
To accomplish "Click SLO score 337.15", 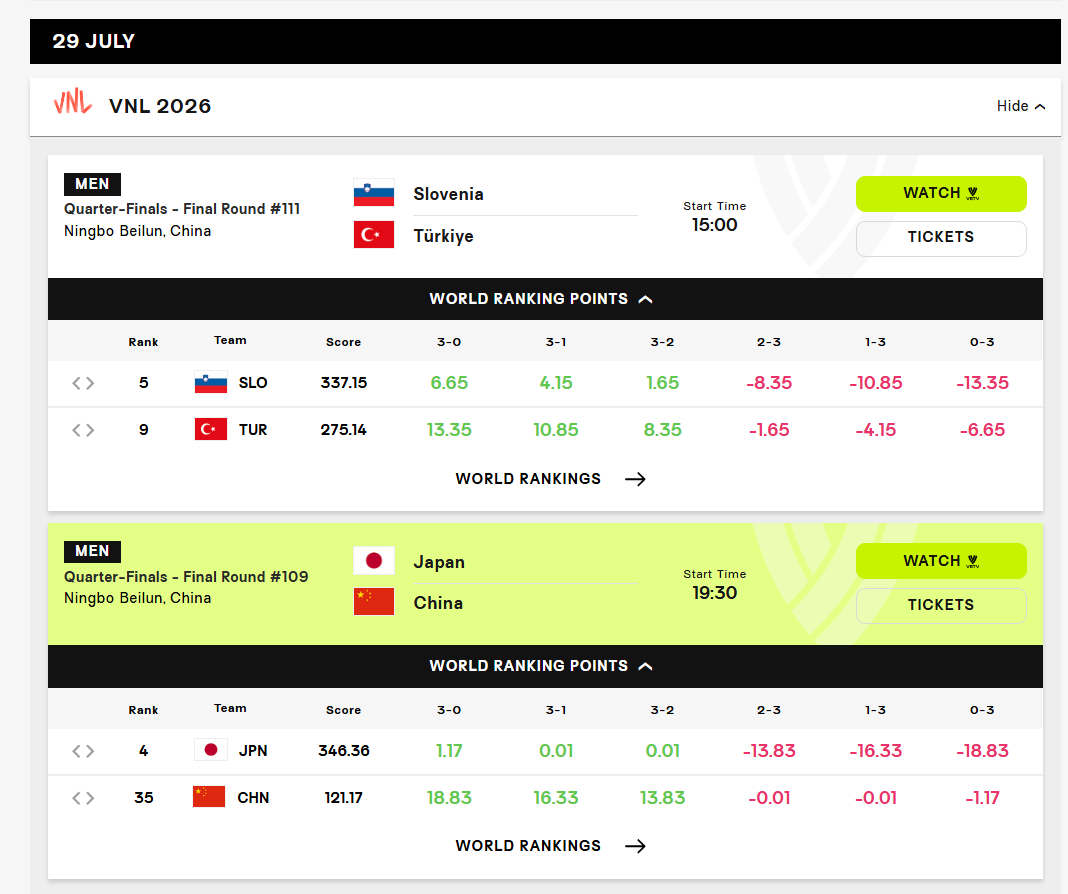I will click(344, 383).
